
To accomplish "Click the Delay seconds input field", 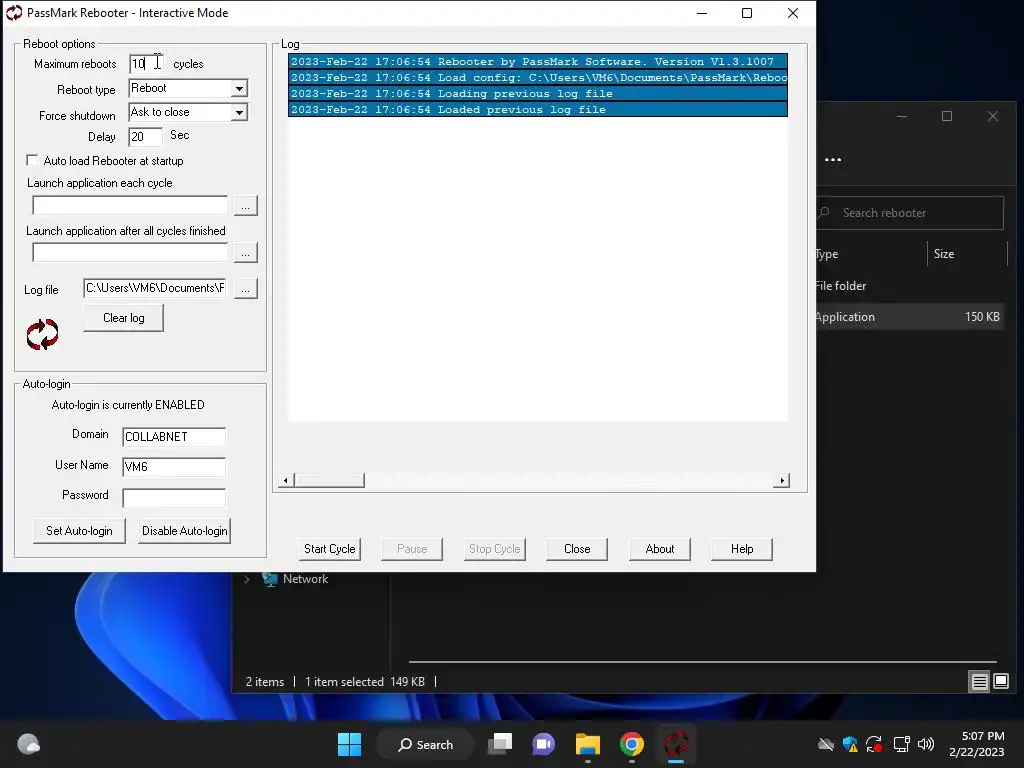I will click(x=146, y=136).
